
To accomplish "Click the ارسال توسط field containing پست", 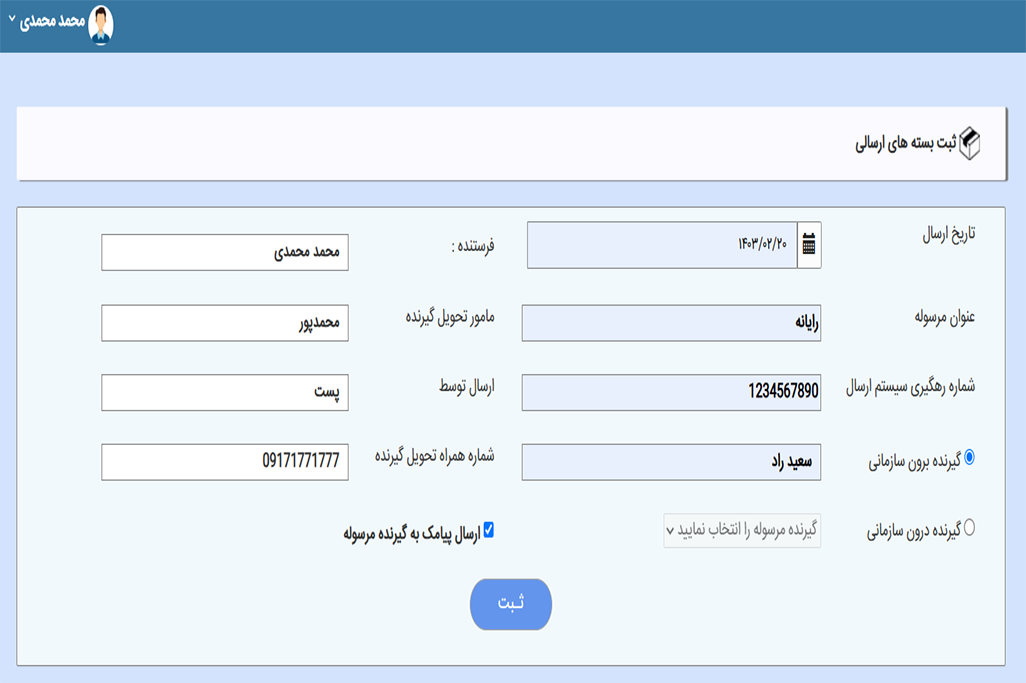I will (x=225, y=392).
